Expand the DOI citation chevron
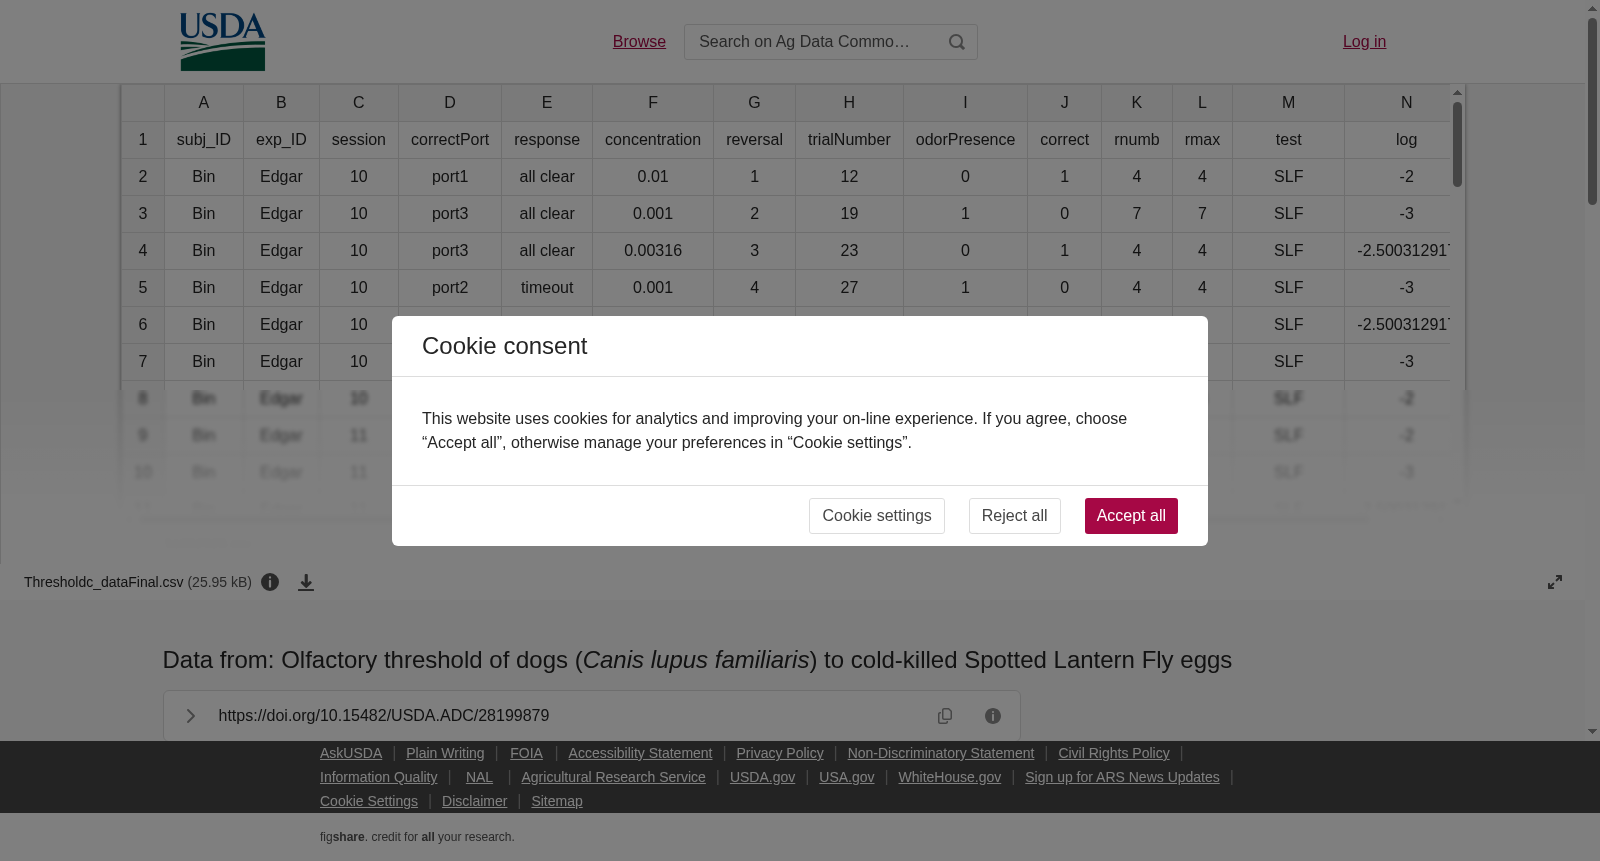Image resolution: width=1600 pixels, height=861 pixels. 191,716
